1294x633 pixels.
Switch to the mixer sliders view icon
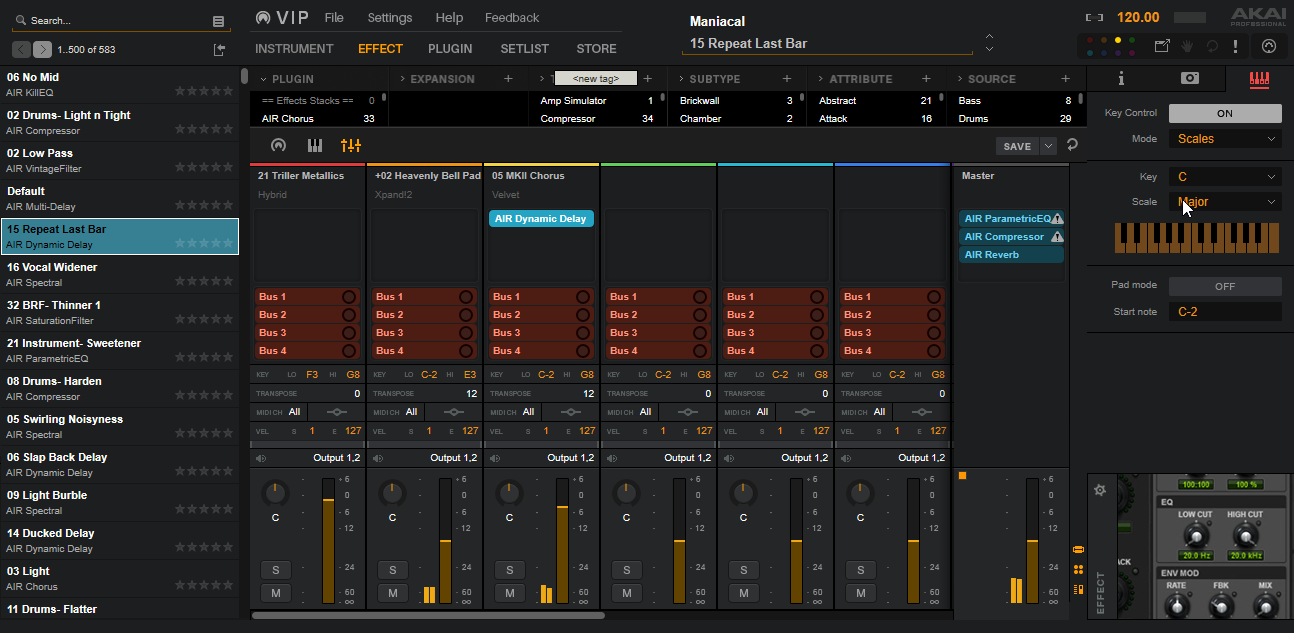pyautogui.click(x=350, y=146)
